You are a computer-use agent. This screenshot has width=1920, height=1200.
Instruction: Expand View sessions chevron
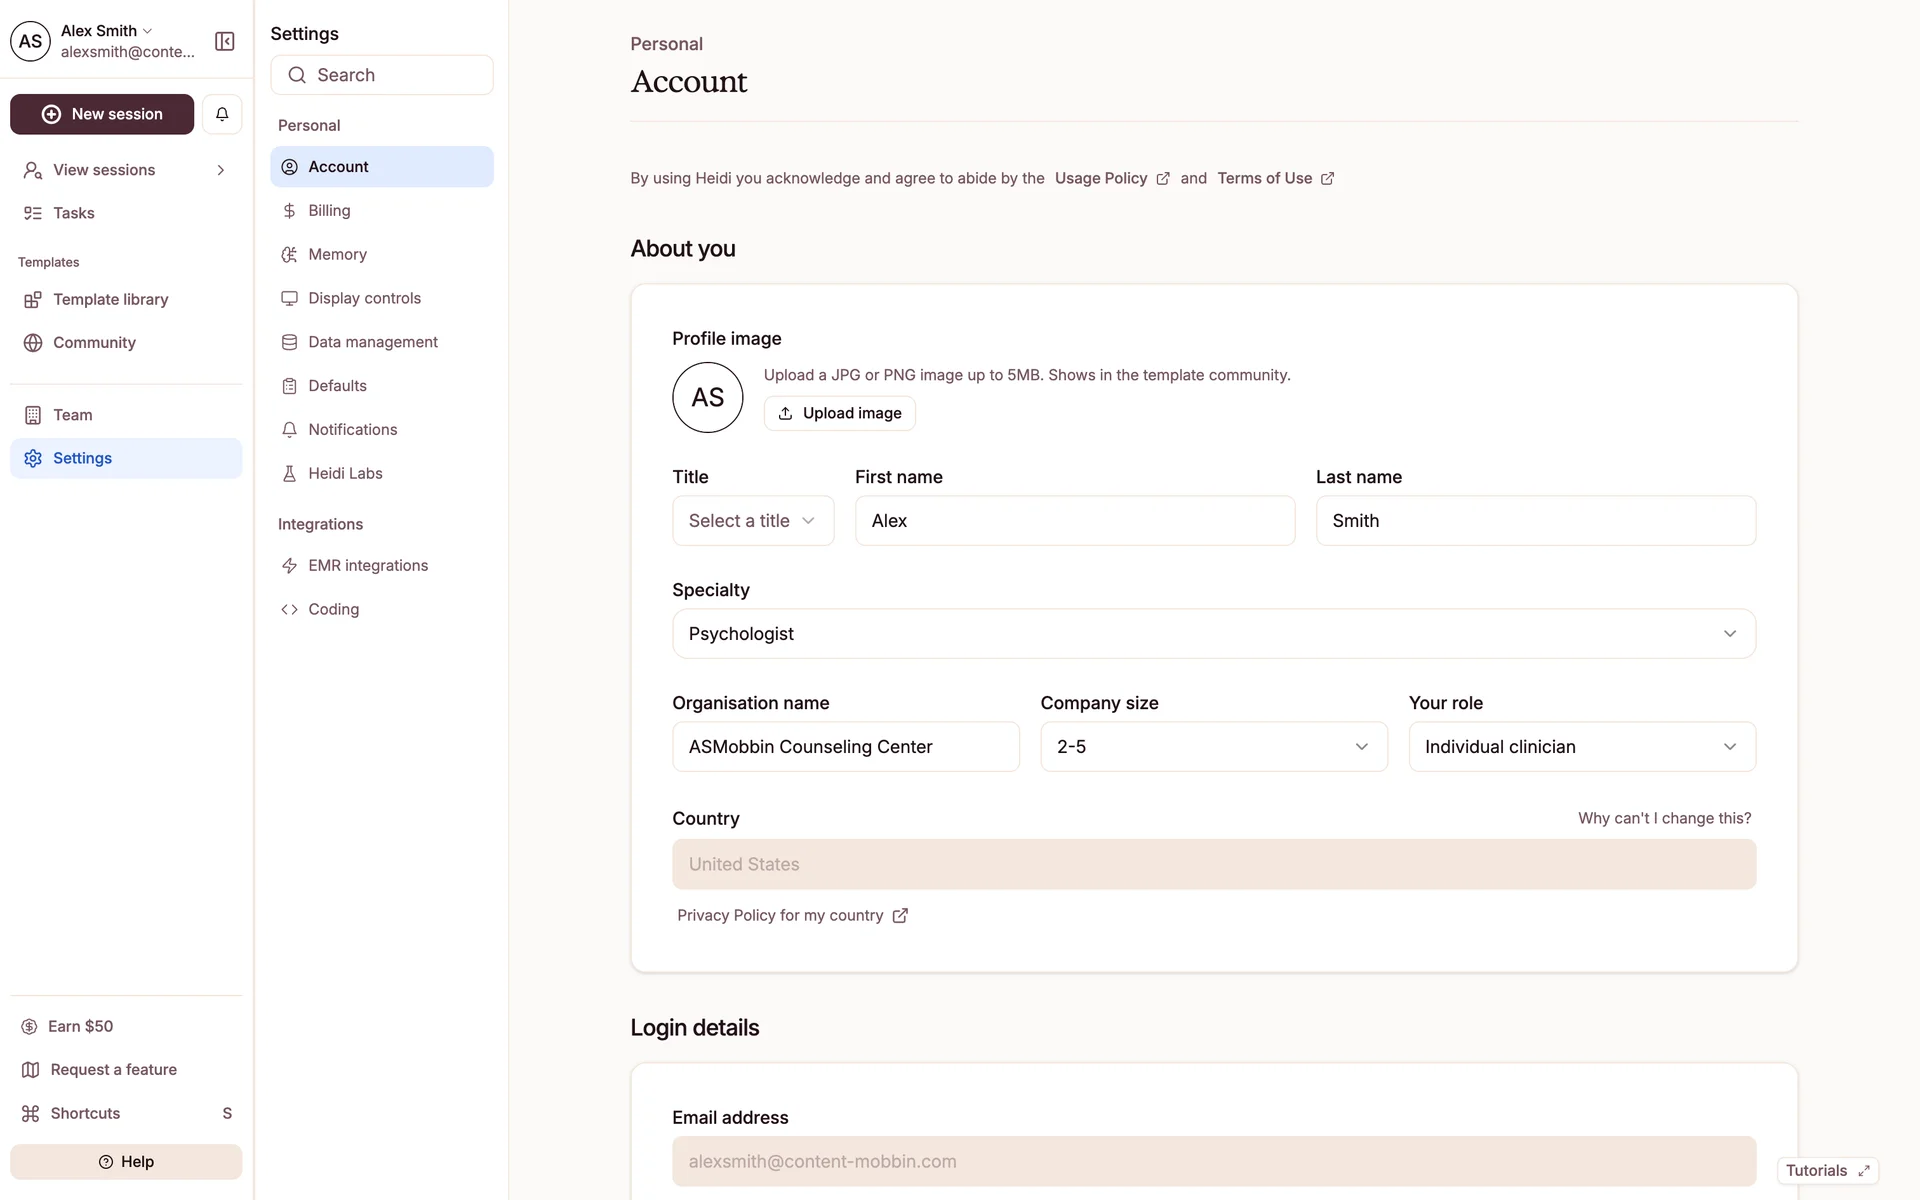(221, 170)
